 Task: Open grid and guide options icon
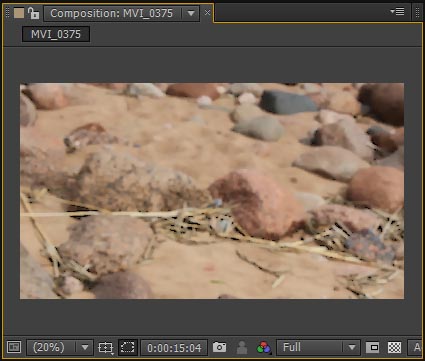(106, 348)
